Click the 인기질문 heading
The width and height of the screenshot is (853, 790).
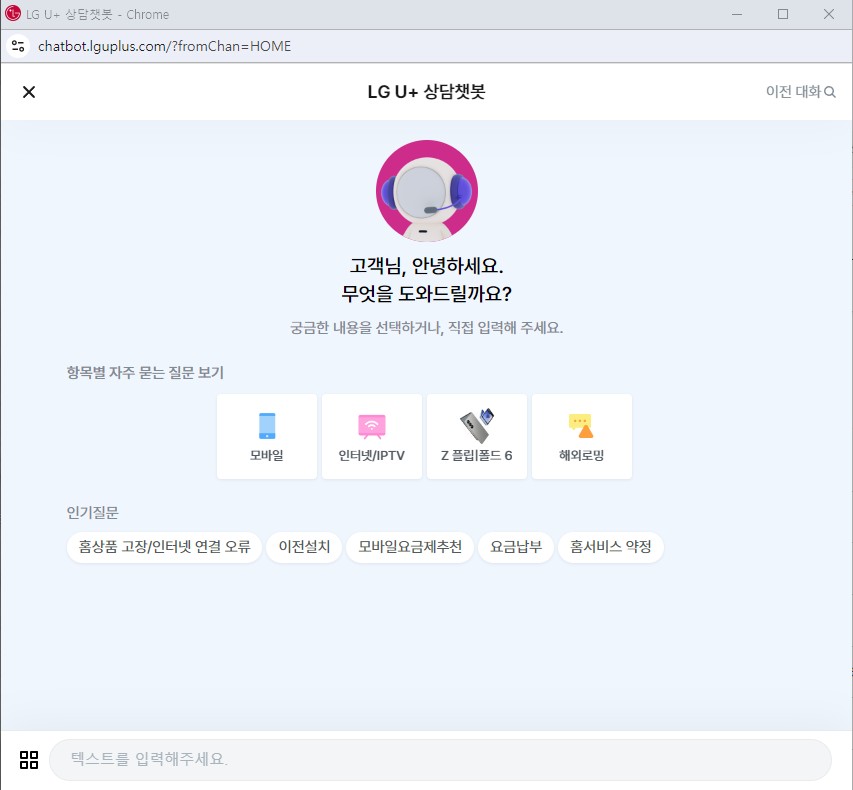point(92,513)
